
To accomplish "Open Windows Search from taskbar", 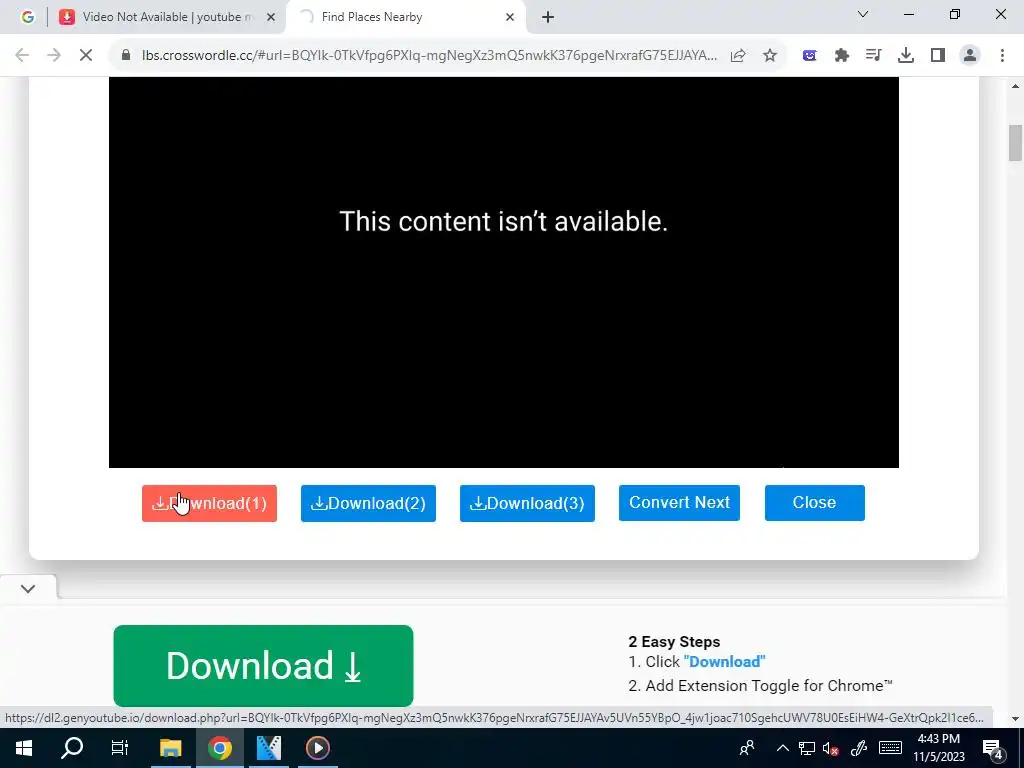I will [72, 748].
